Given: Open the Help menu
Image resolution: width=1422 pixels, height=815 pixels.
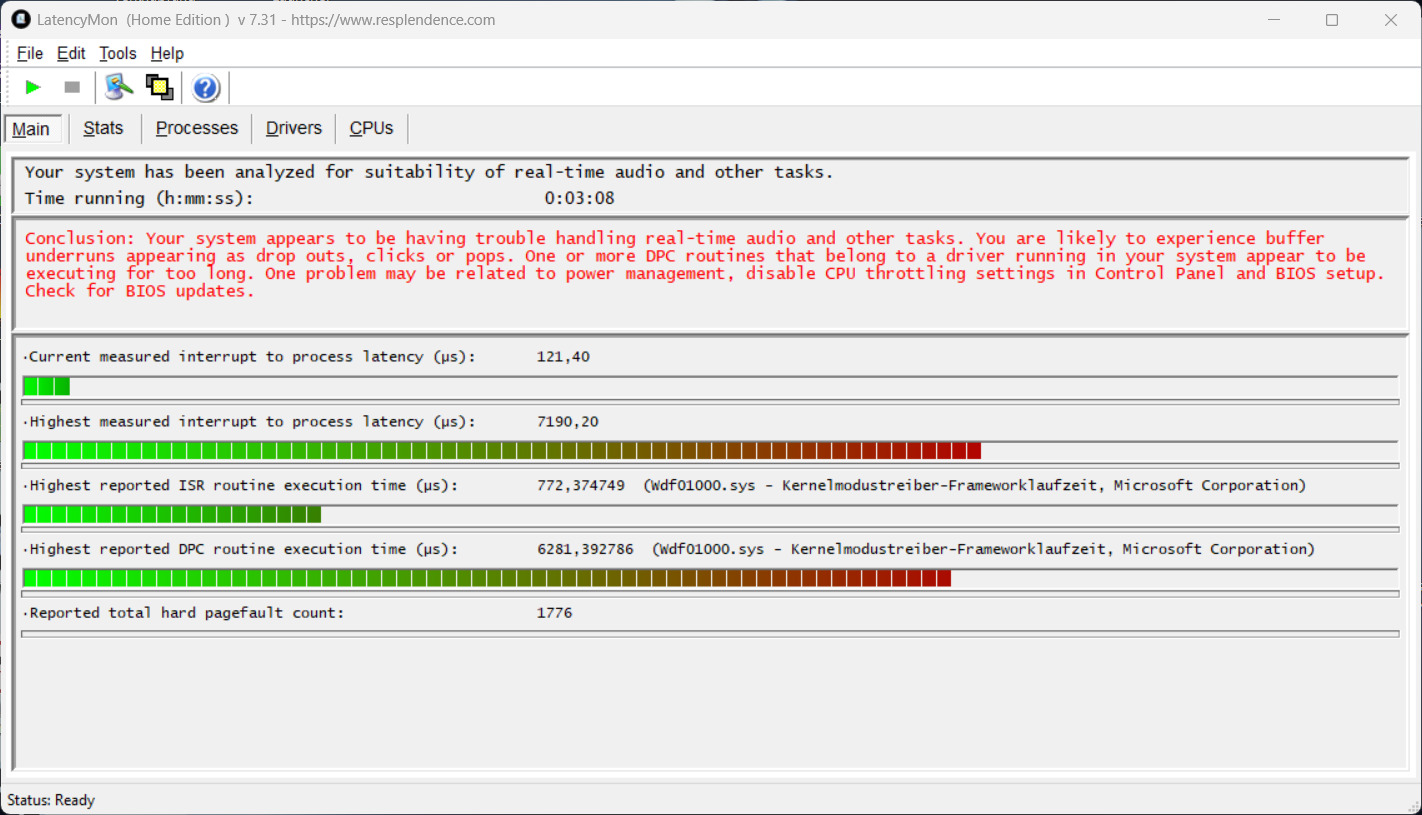Looking at the screenshot, I should [167, 53].
